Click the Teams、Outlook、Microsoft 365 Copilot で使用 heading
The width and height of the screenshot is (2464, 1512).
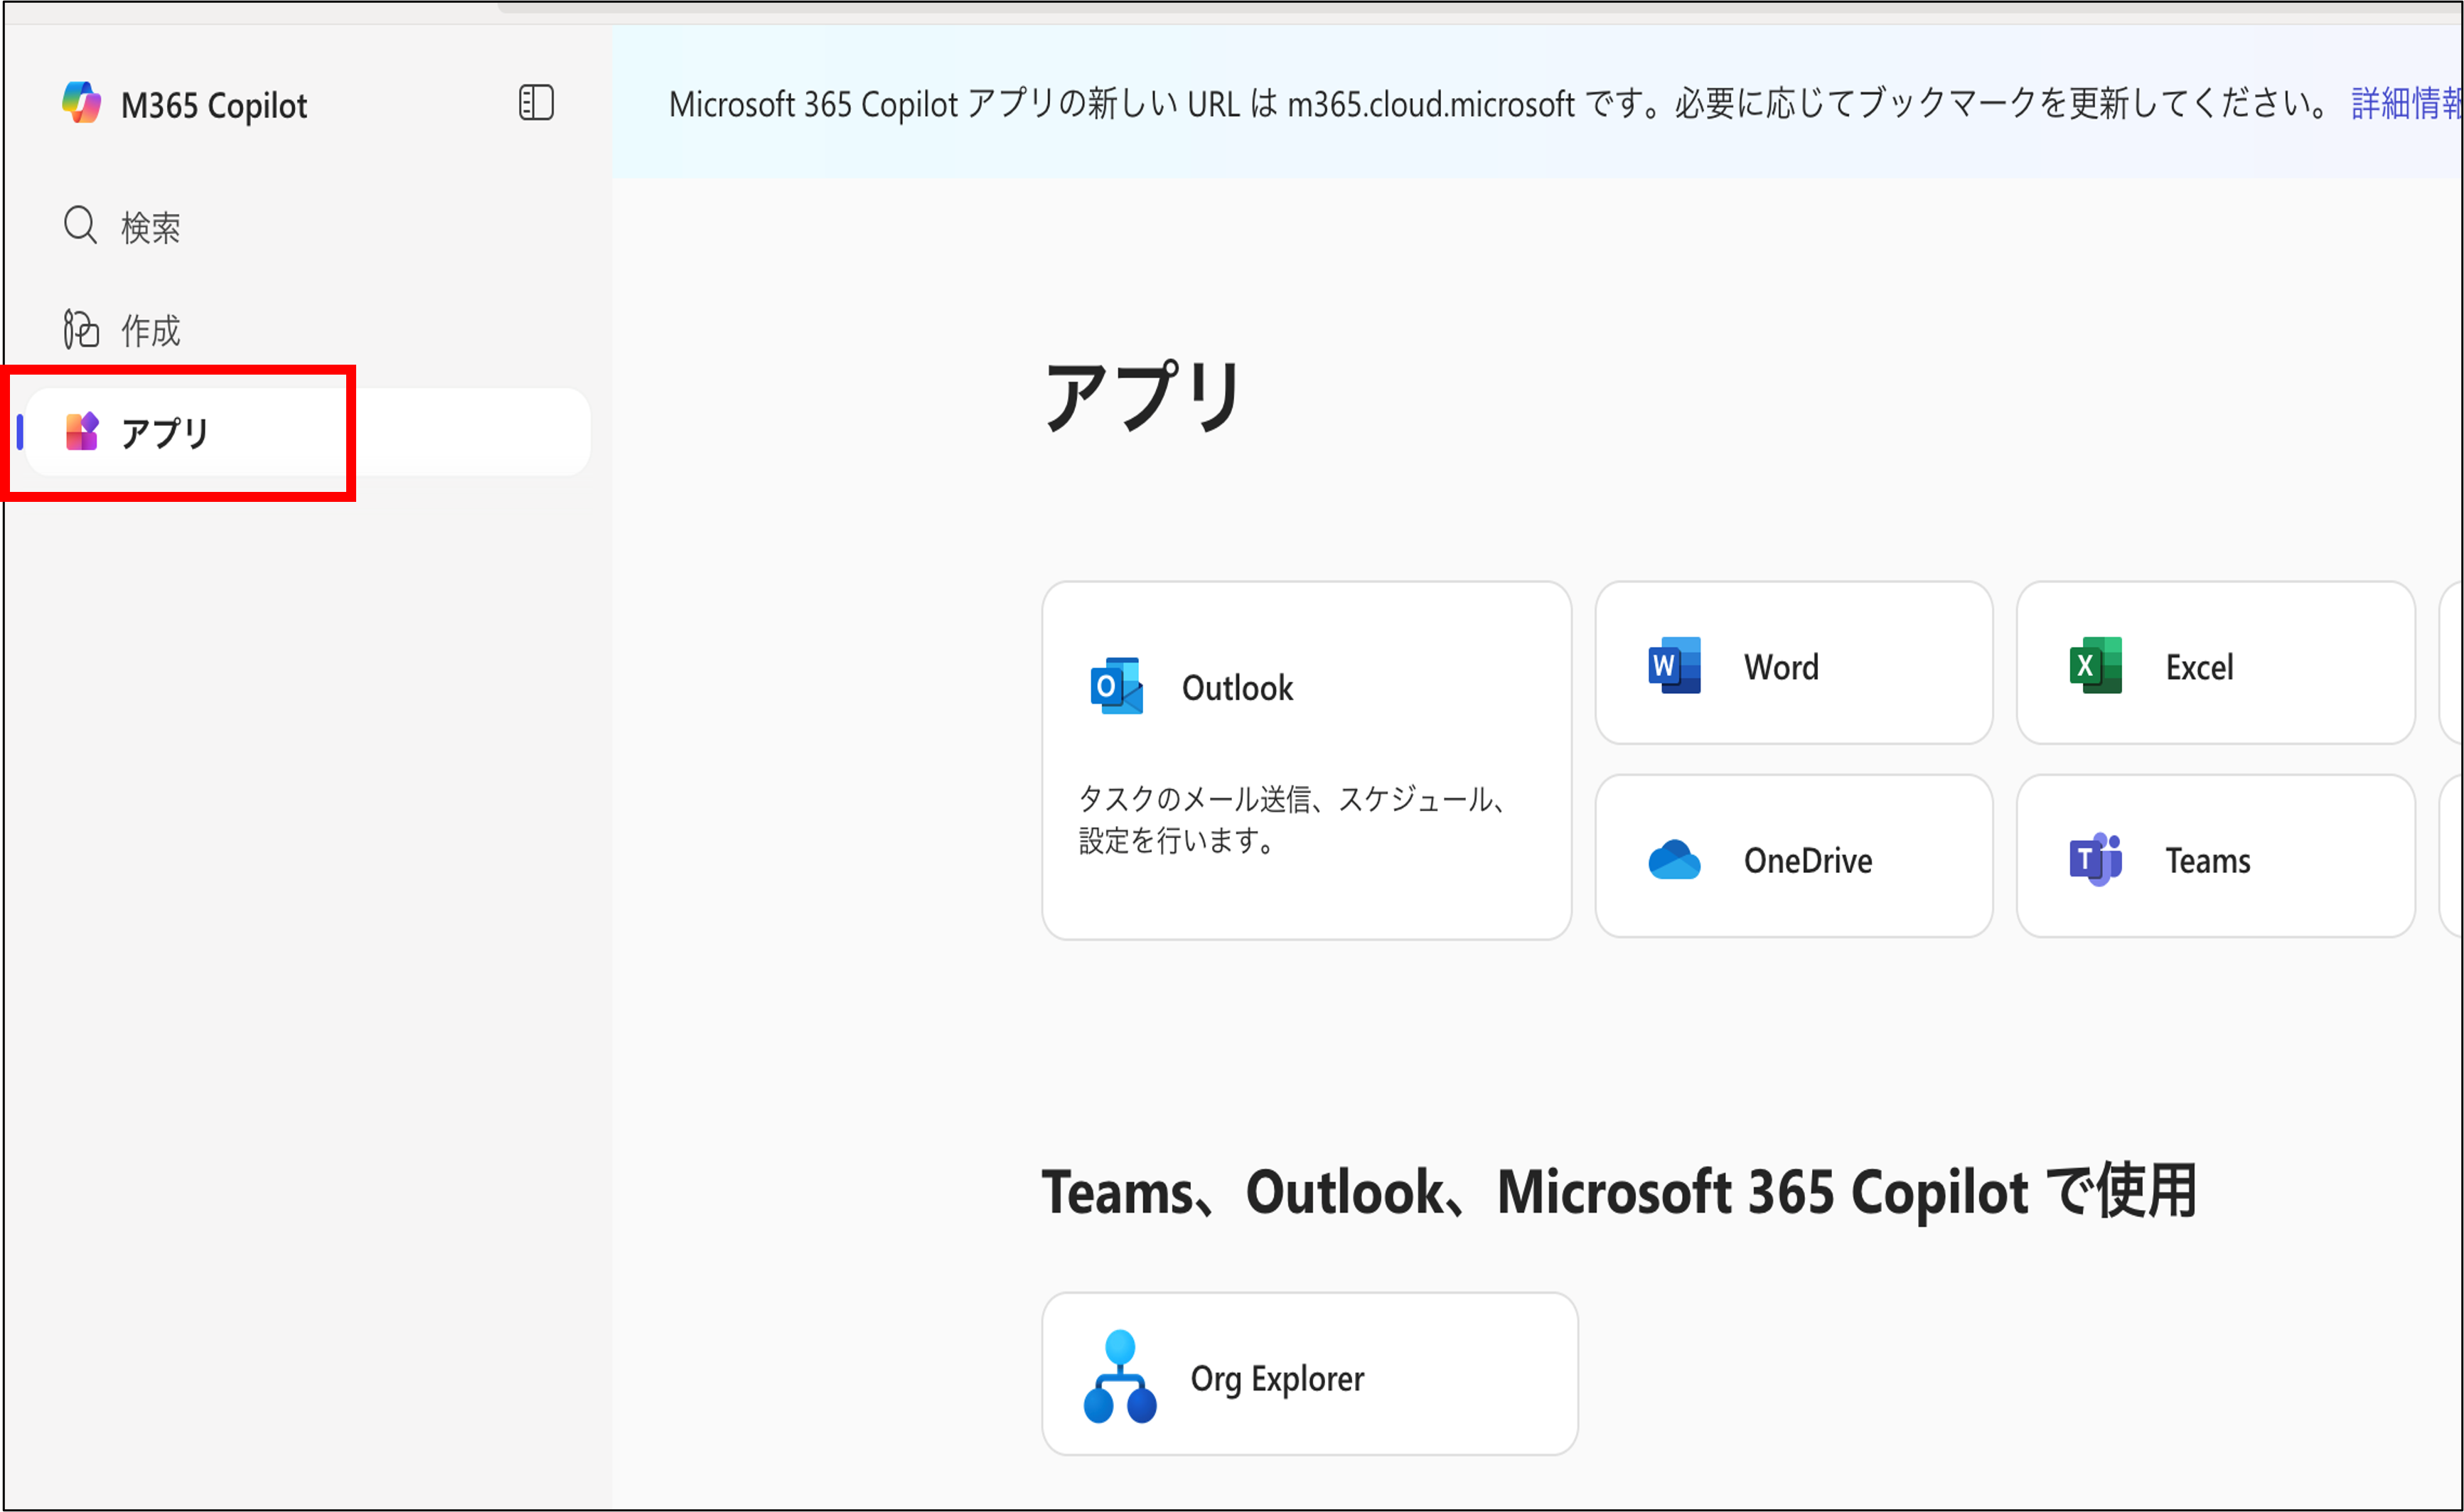coord(1618,1191)
